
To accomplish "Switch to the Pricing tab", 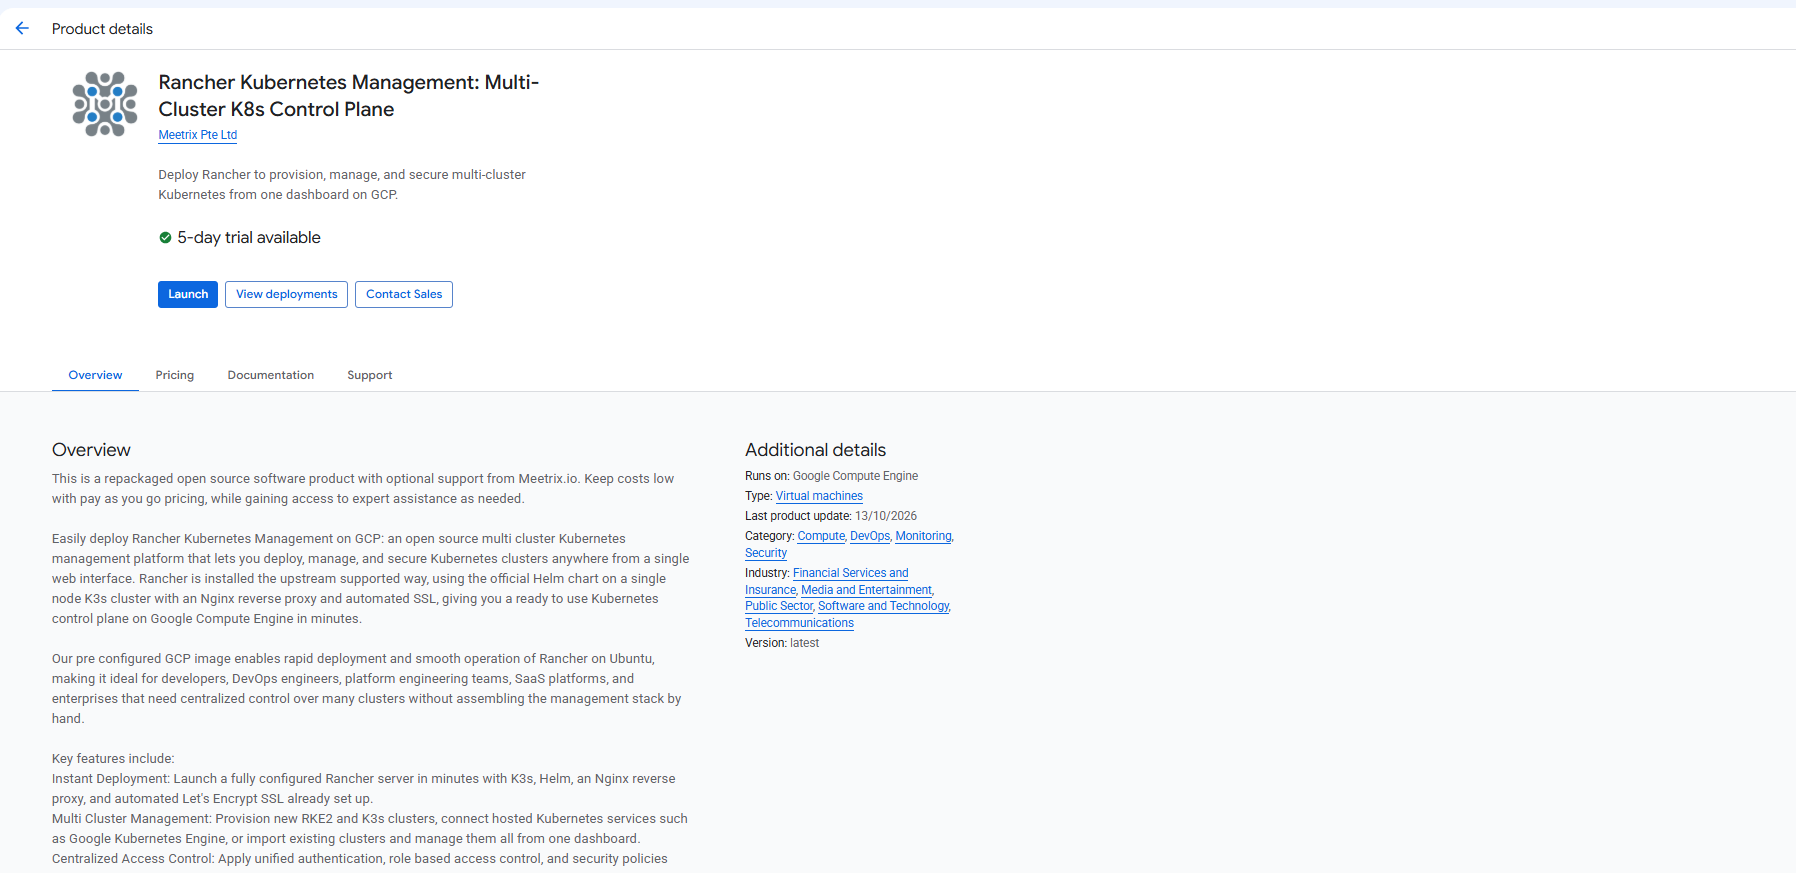I will 175,375.
